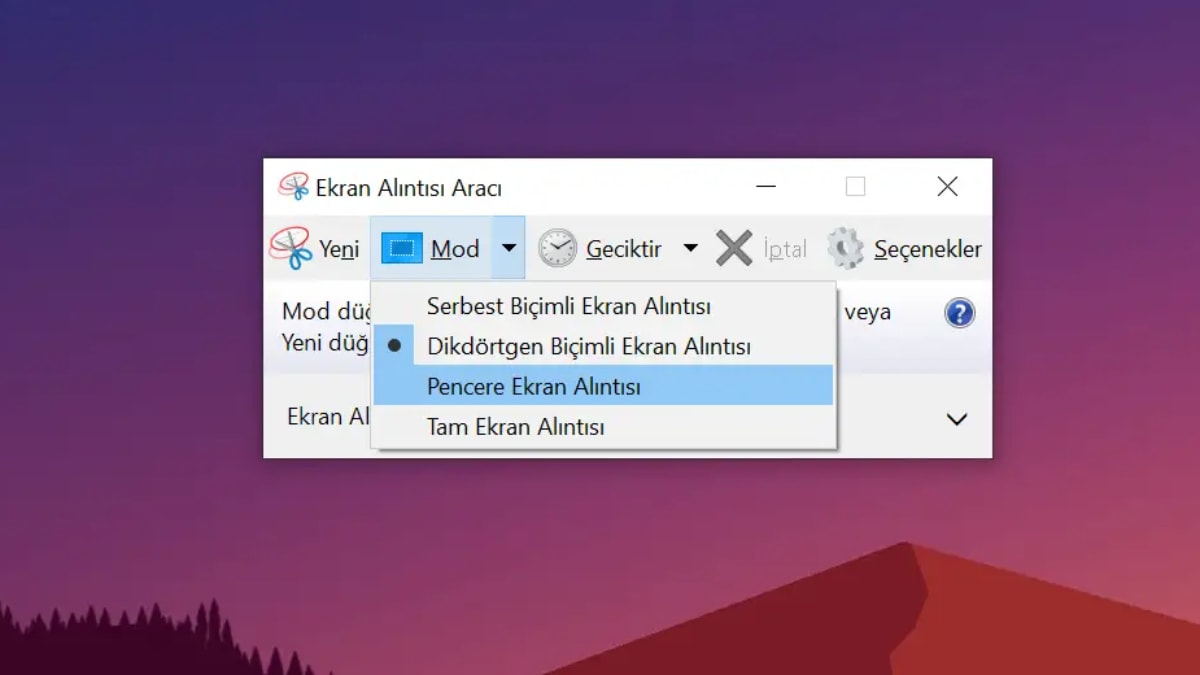Collapse the Mod dropdown arrow
The width and height of the screenshot is (1200, 675).
(x=509, y=248)
